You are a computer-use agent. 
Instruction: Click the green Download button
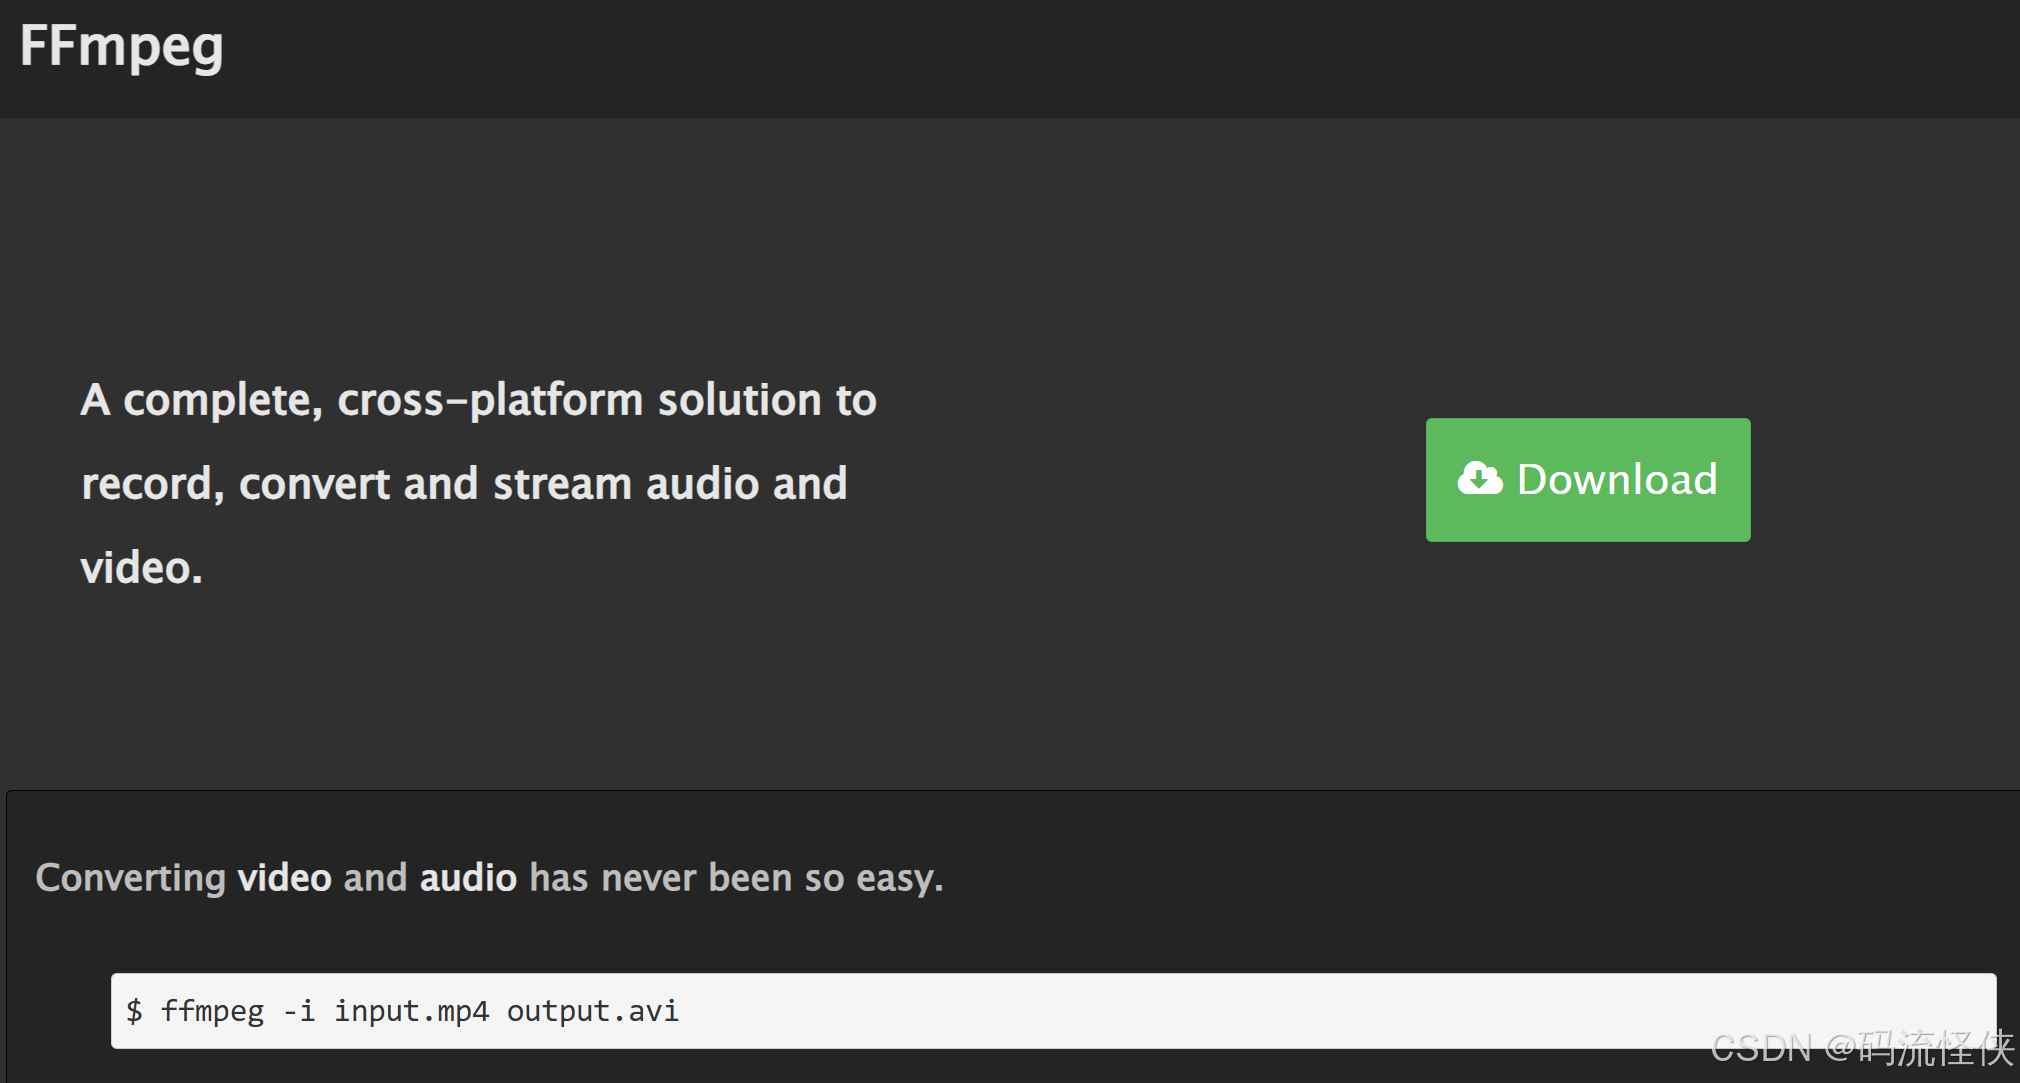(1588, 480)
